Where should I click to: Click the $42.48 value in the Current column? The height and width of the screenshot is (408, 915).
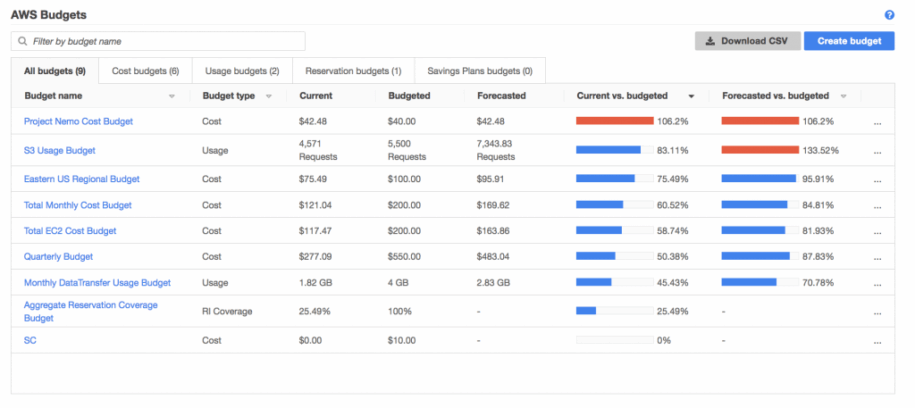point(313,121)
